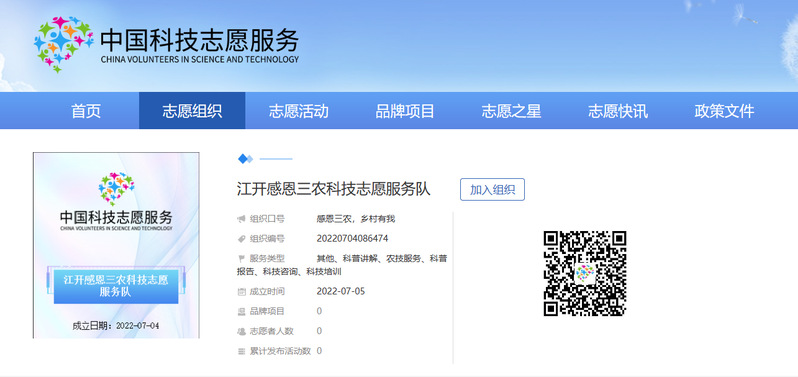Click the 志愿者人数 label

coord(272,331)
